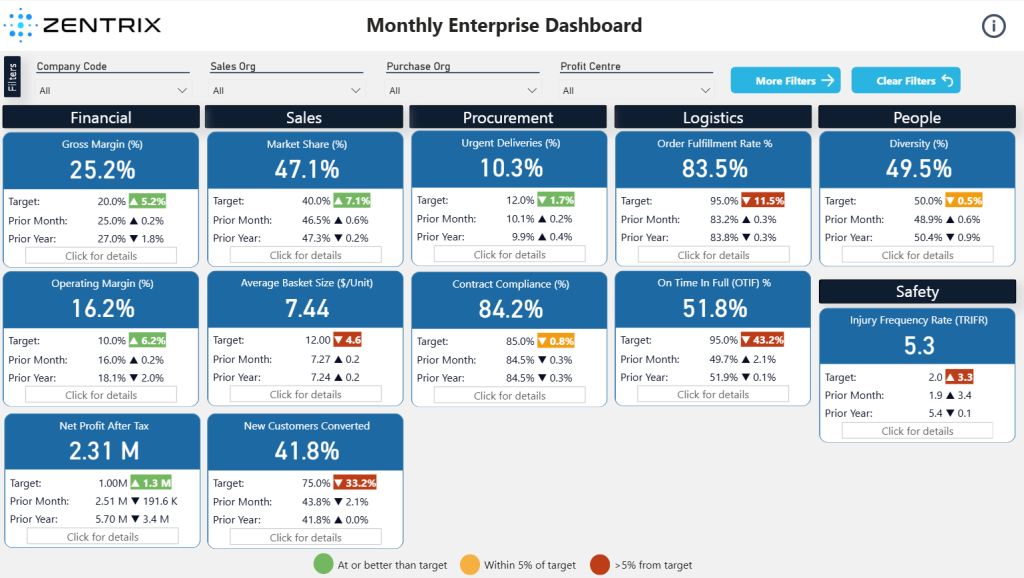Expand the vertical Filters side tab

click(x=12, y=77)
